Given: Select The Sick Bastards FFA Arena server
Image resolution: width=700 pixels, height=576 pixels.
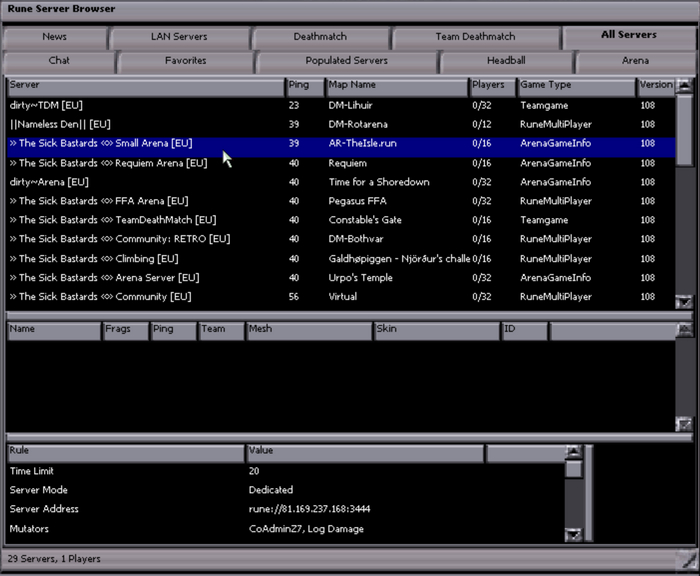Looking at the screenshot, I should point(341,201).
